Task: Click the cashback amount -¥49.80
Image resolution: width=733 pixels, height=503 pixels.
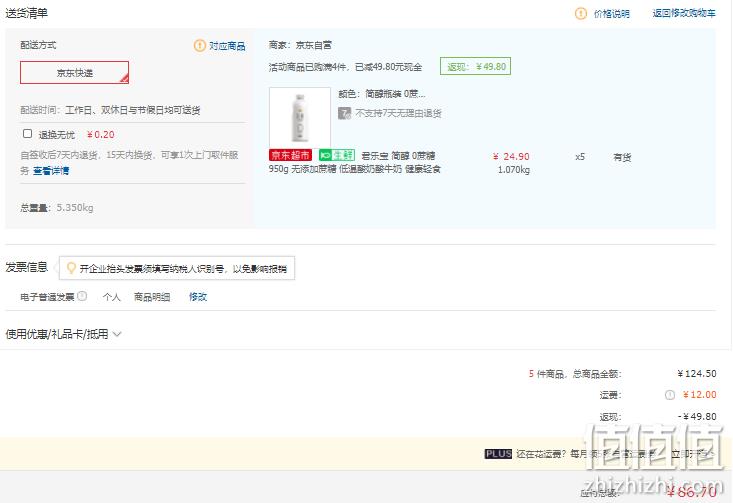Action: [x=697, y=416]
